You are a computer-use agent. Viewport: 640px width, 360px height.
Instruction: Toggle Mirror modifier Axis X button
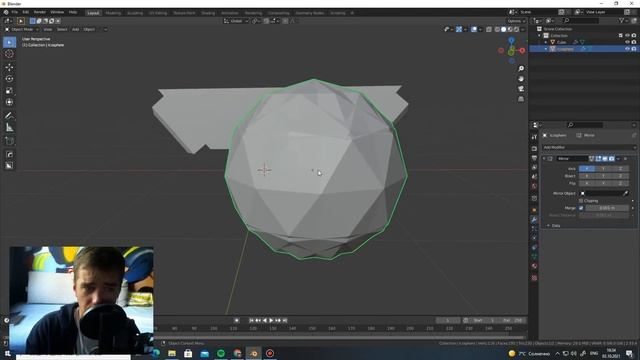click(587, 169)
